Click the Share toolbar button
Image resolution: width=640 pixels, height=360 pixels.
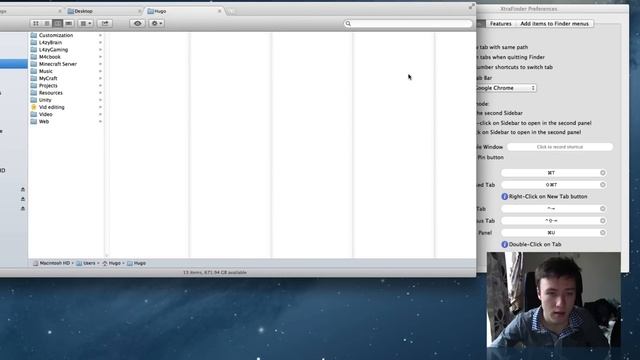[x=105, y=23]
